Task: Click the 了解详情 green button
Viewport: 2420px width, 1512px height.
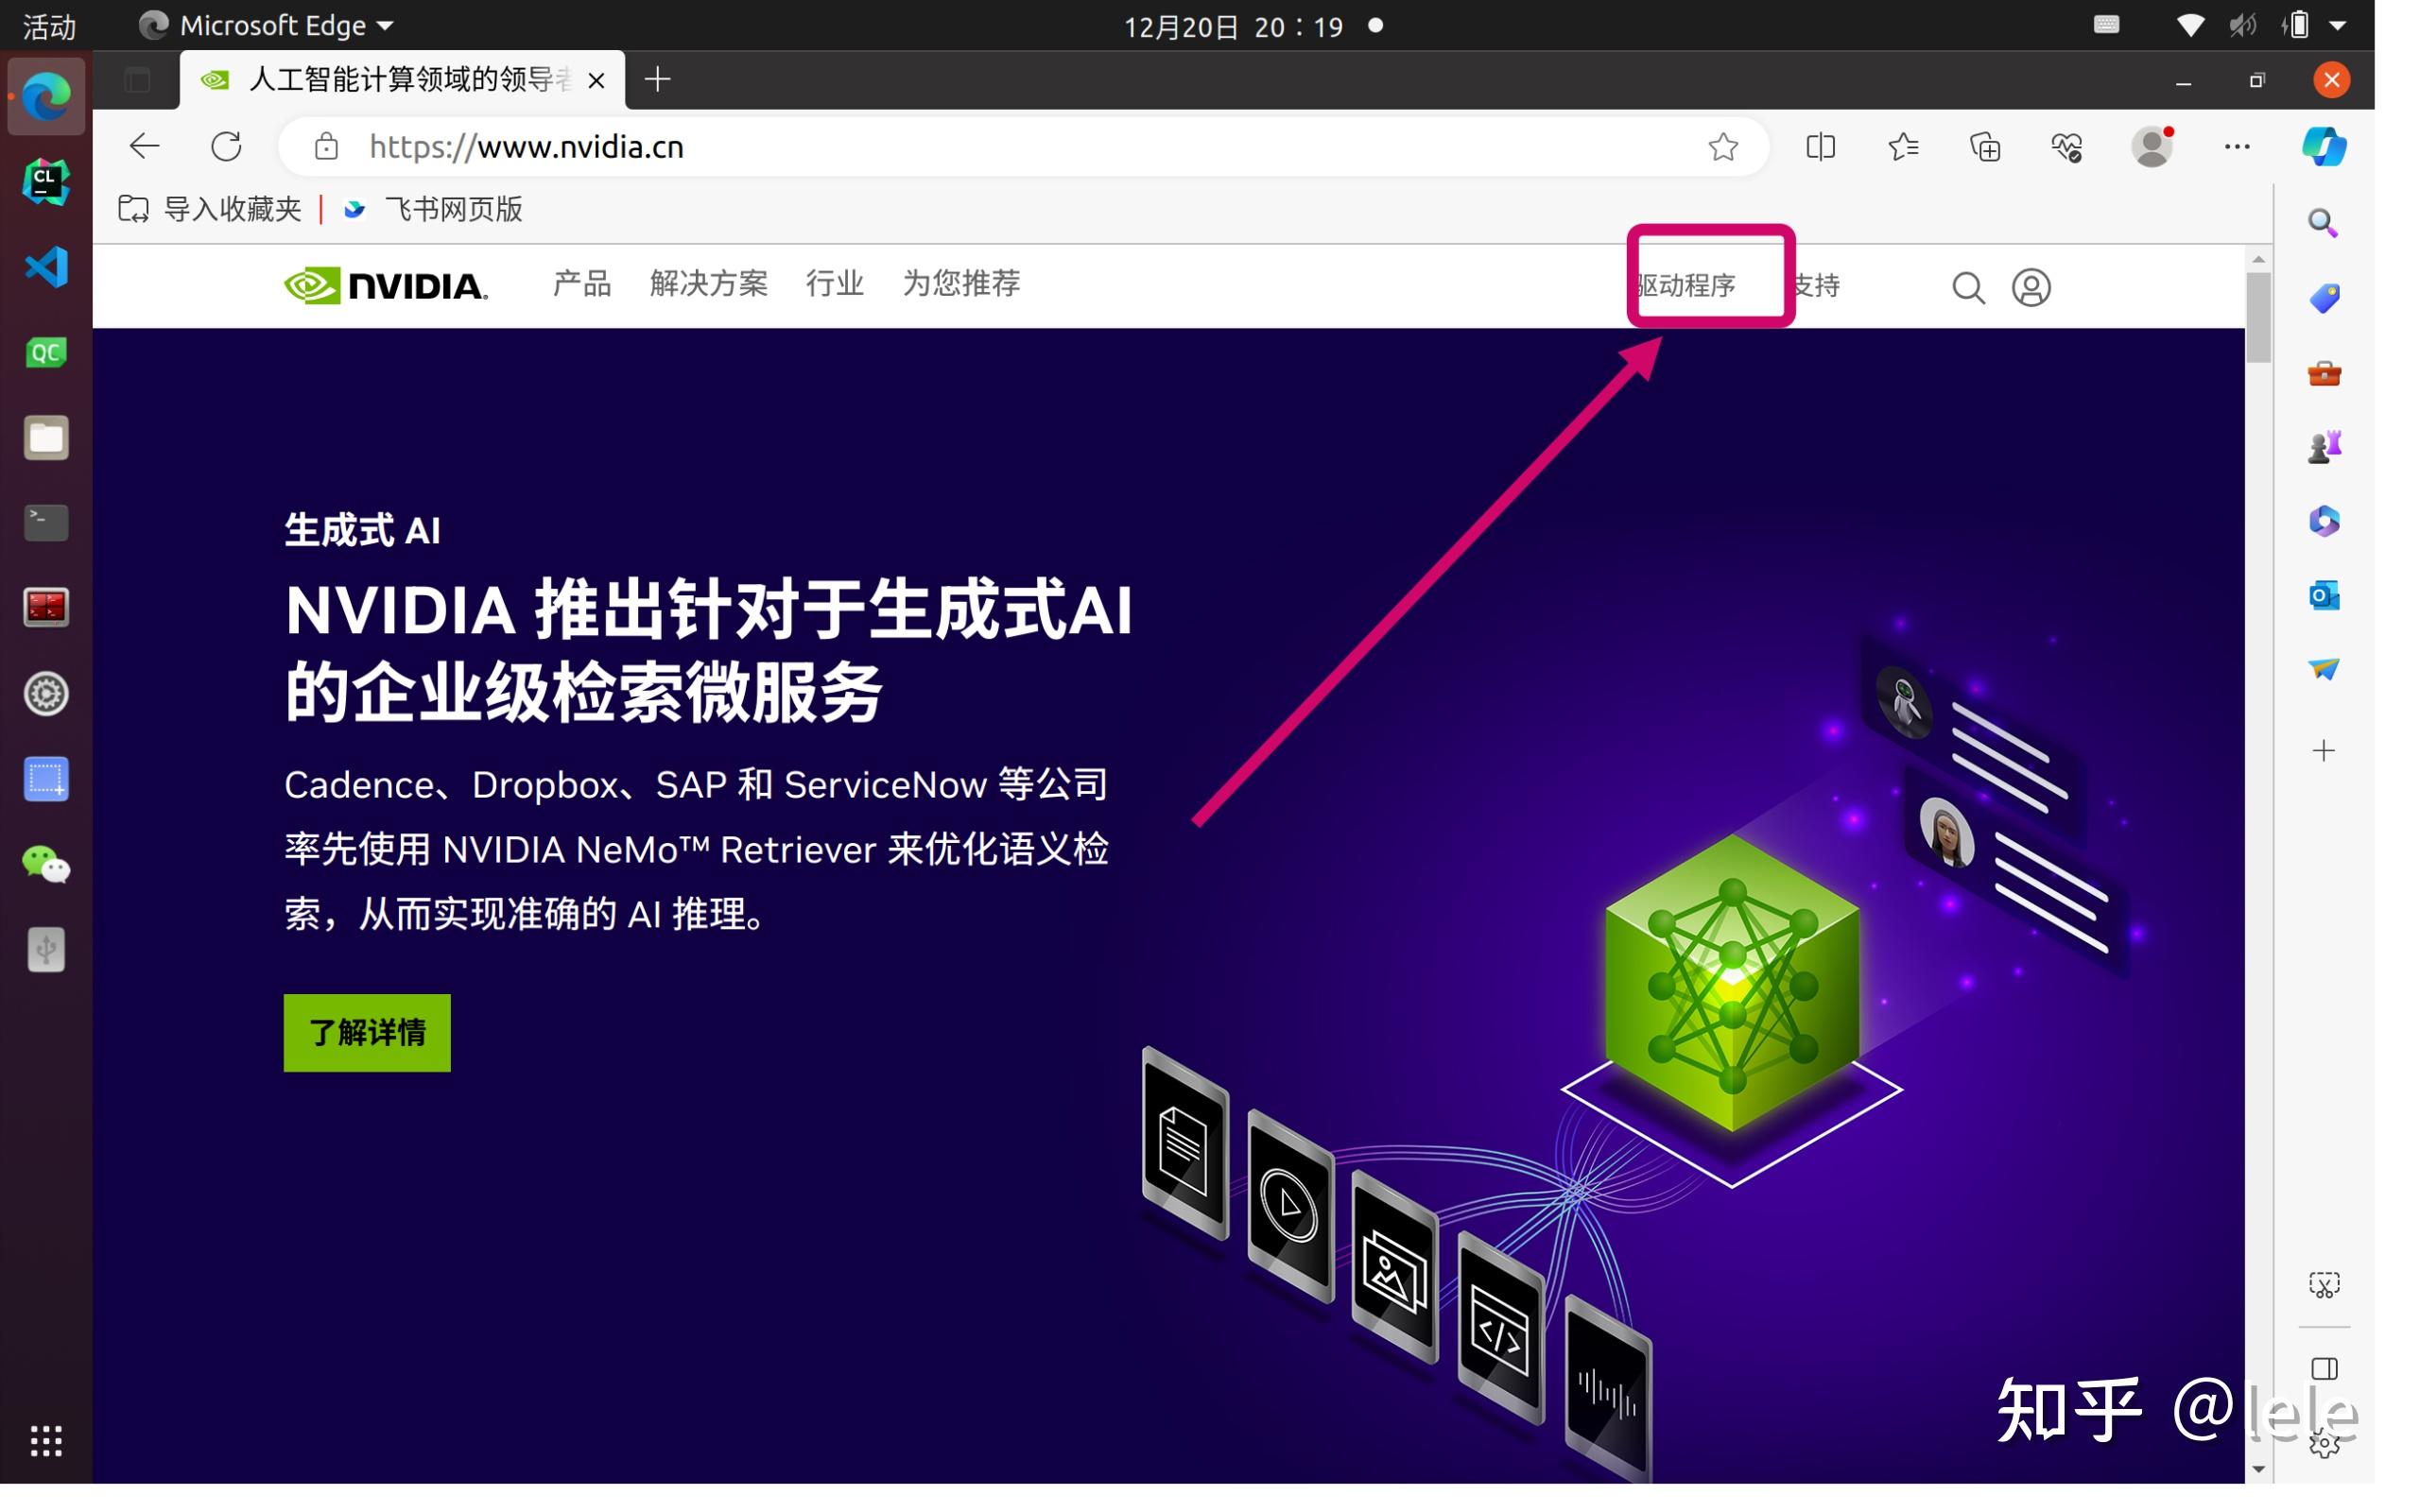Action: click(366, 1032)
